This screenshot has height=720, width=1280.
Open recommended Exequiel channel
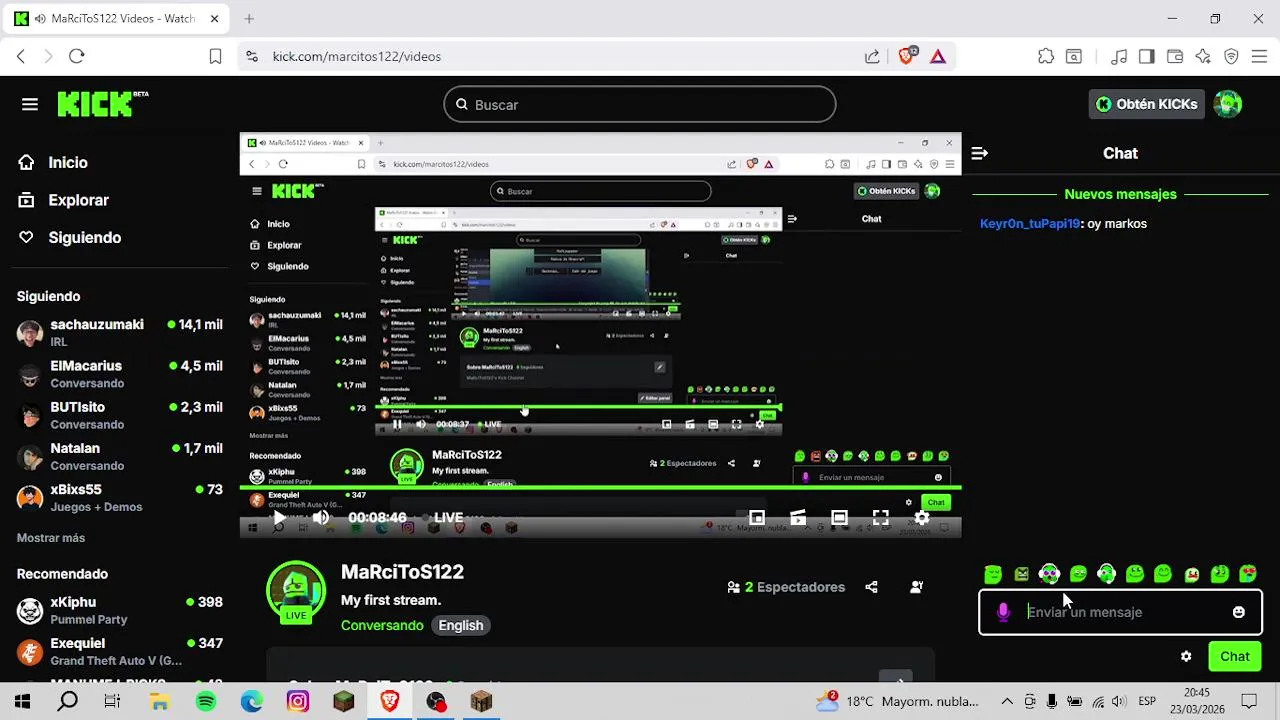tap(120, 651)
